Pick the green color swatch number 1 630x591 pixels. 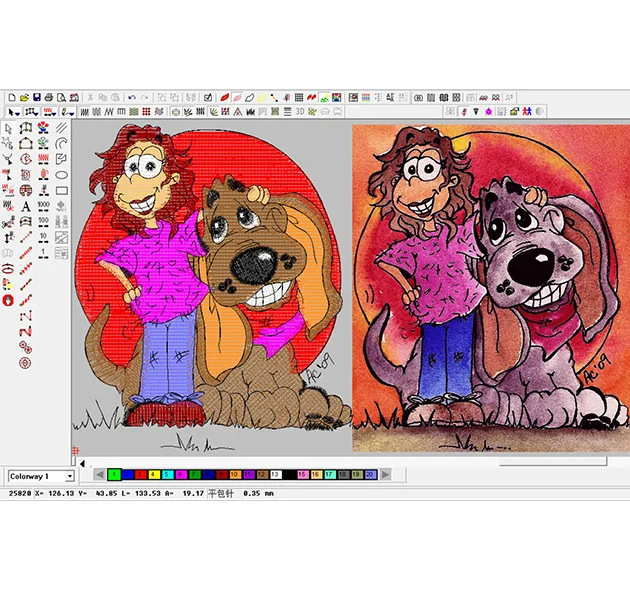point(114,474)
